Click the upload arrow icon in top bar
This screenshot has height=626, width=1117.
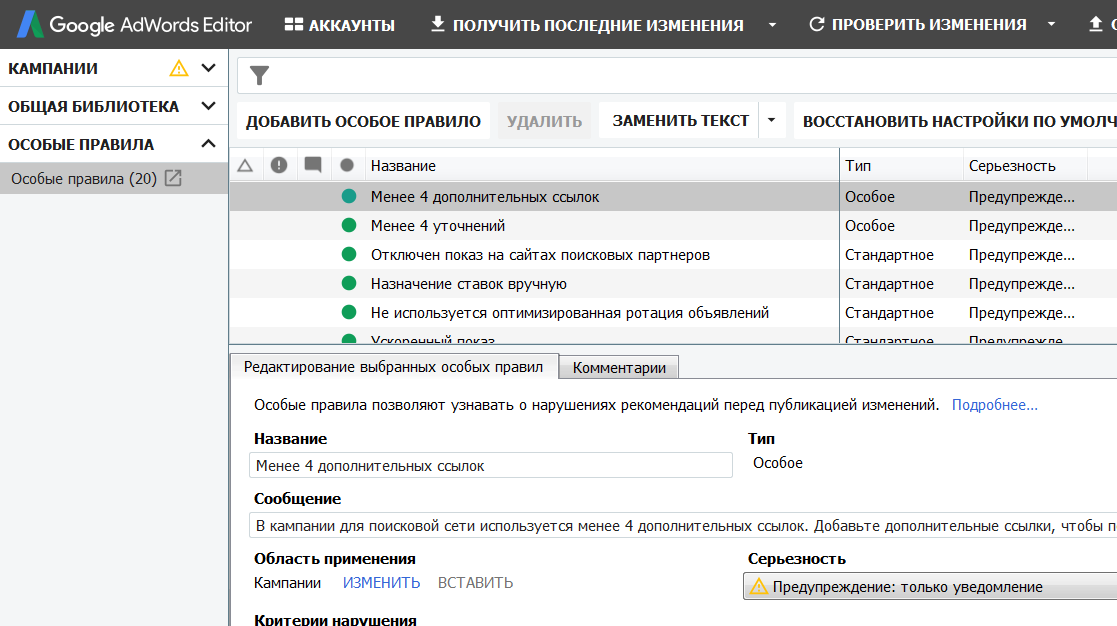click(1096, 24)
